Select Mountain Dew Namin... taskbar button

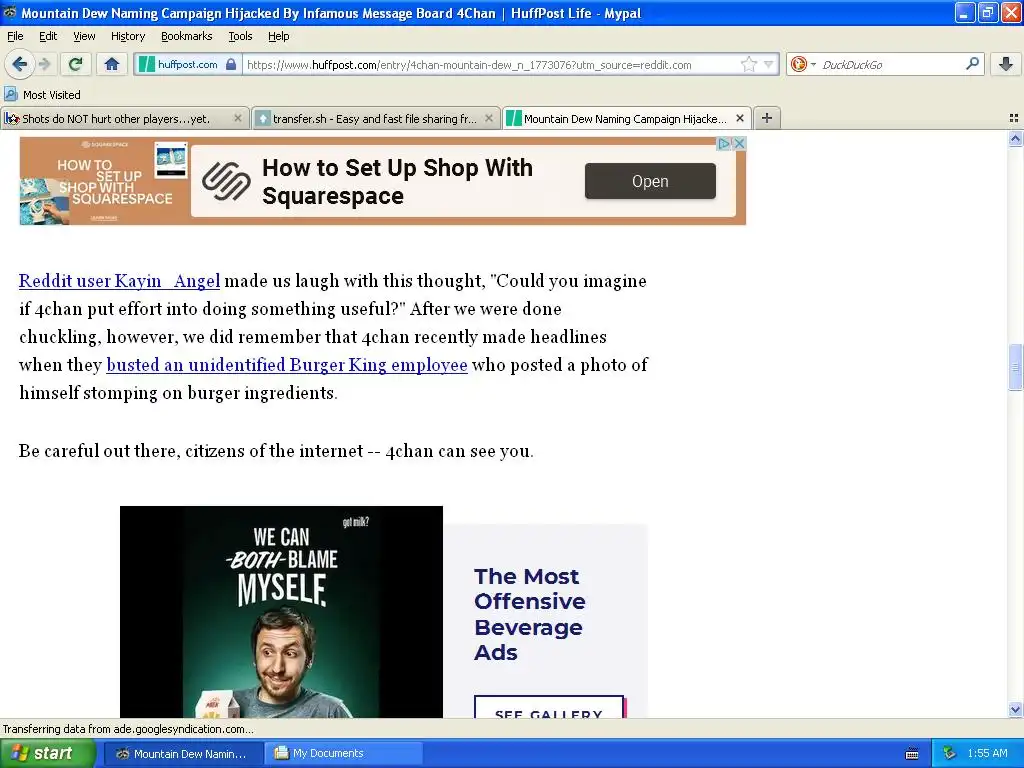pyautogui.click(x=184, y=754)
